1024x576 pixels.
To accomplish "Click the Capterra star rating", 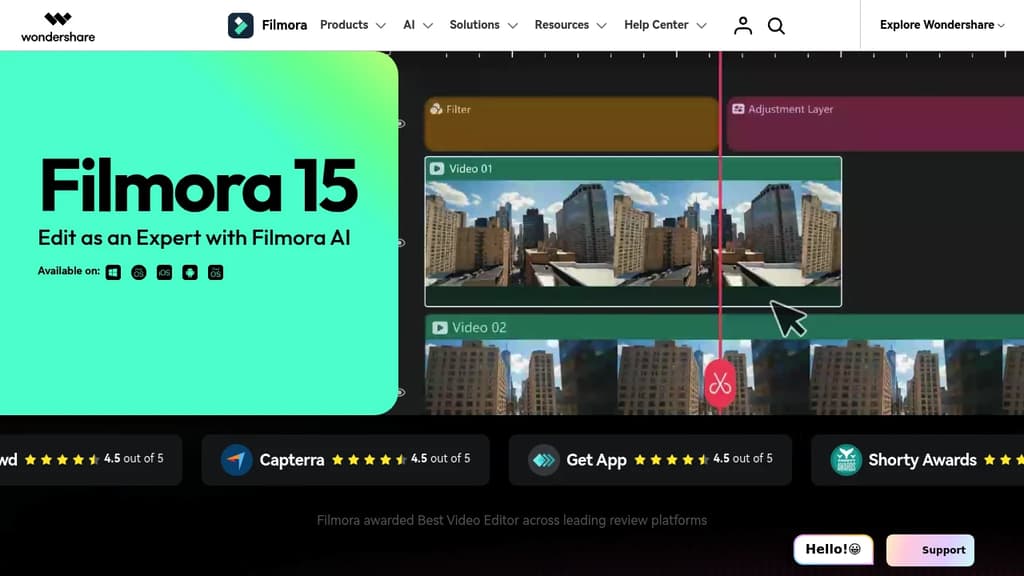I will tap(369, 460).
